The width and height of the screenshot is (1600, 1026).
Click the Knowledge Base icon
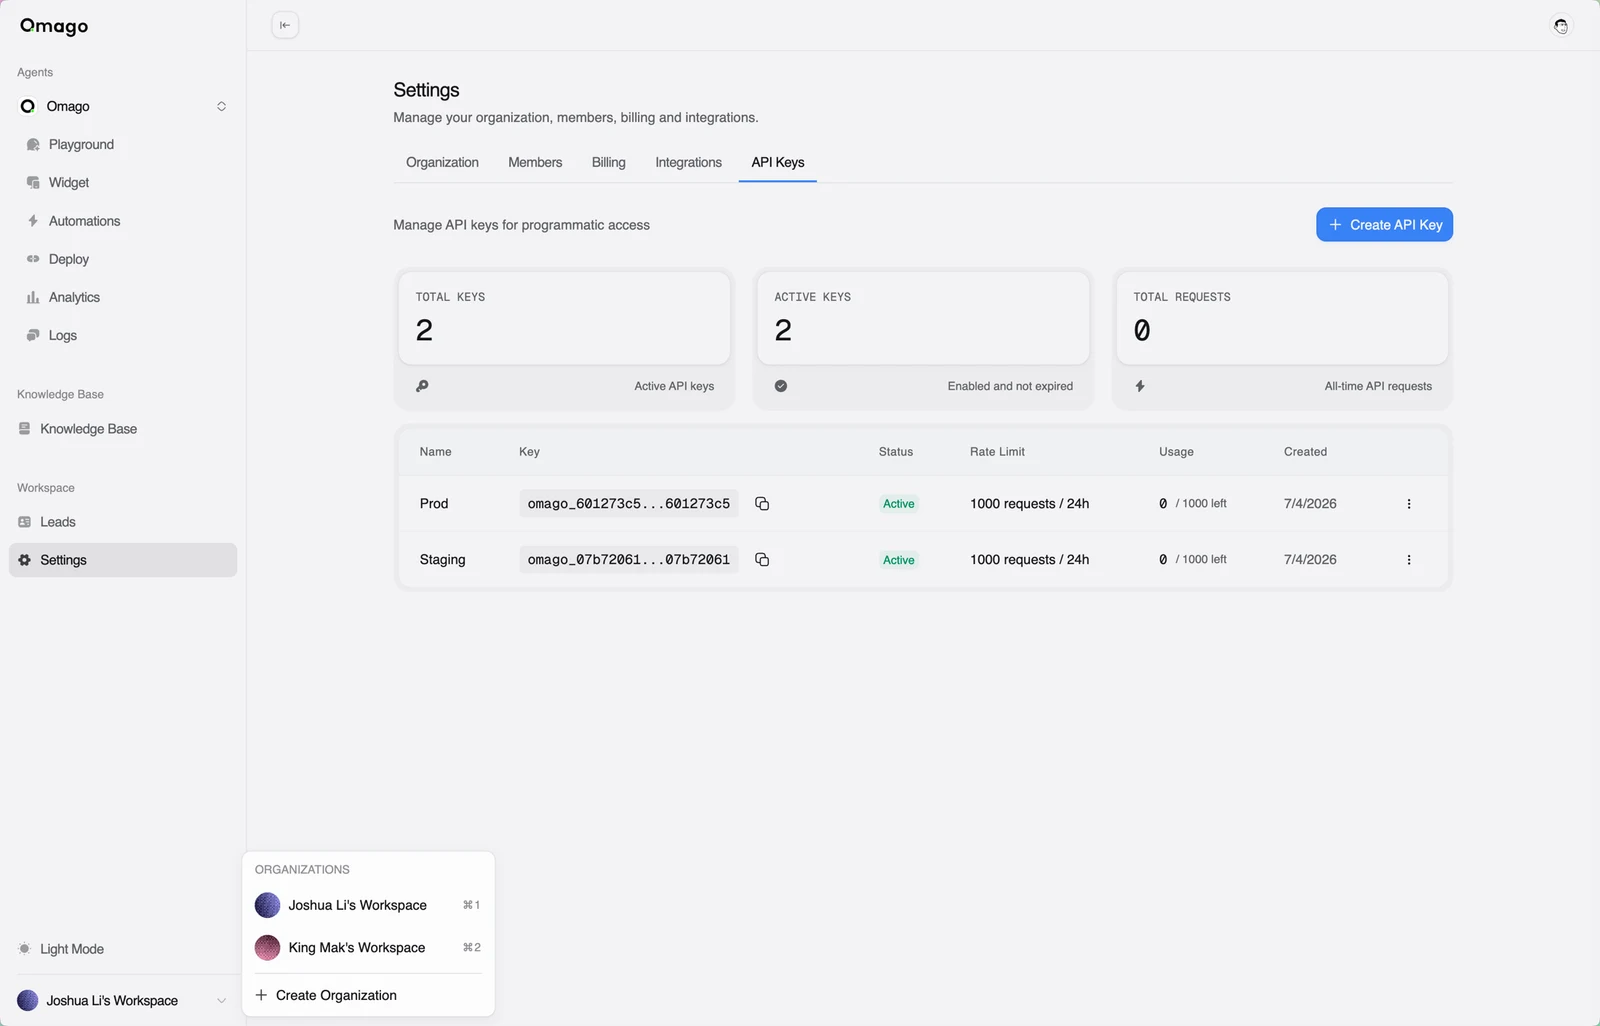(x=24, y=429)
